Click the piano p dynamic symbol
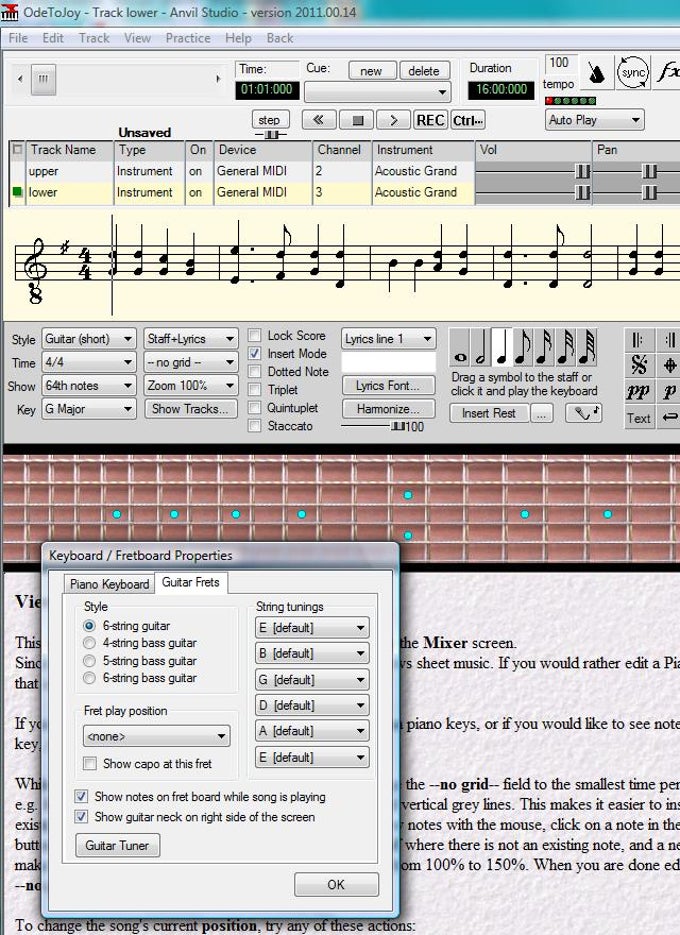The height and width of the screenshot is (935, 680). point(669,392)
